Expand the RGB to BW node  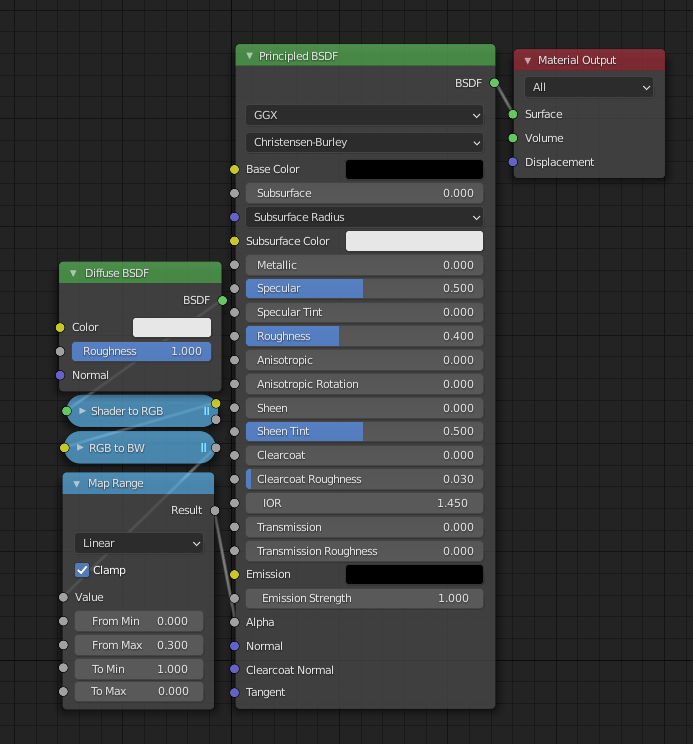click(x=80, y=448)
